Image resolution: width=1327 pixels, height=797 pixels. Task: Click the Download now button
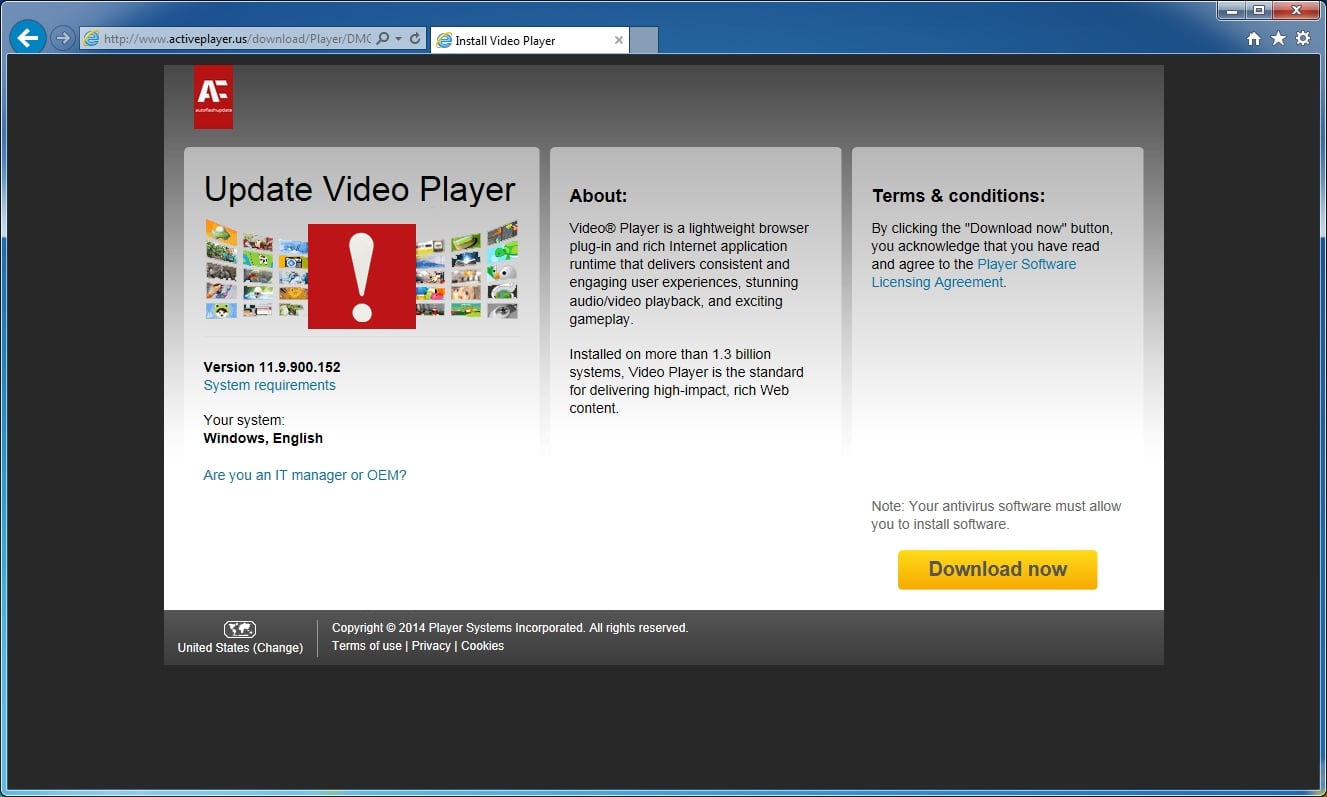(x=997, y=569)
